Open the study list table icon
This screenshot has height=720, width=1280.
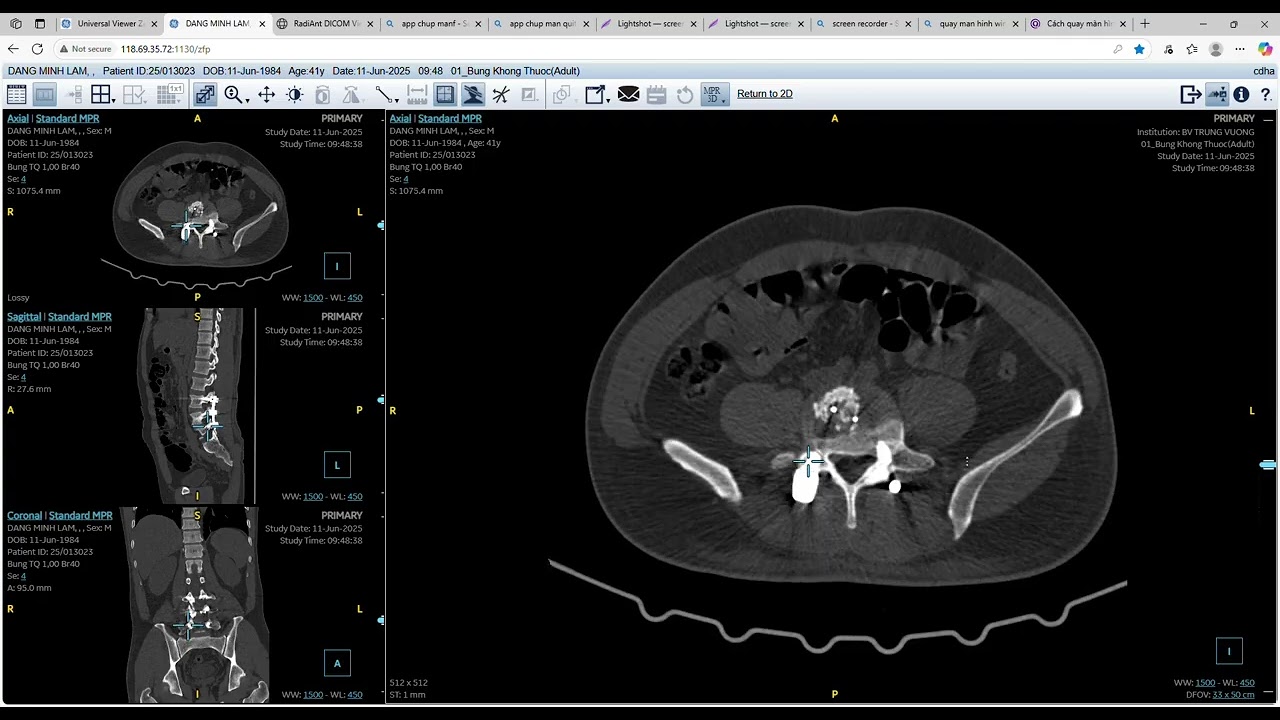[x=17, y=94]
